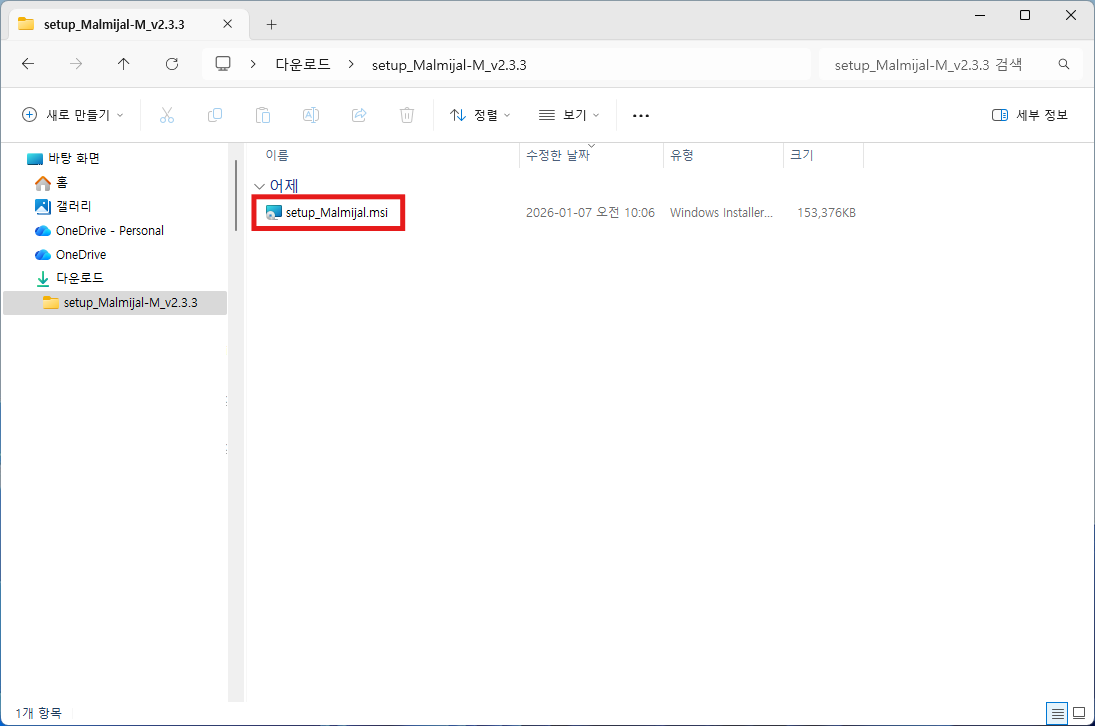1095x726 pixels.
Task: Collapse the 어제 group
Action: [x=259, y=186]
